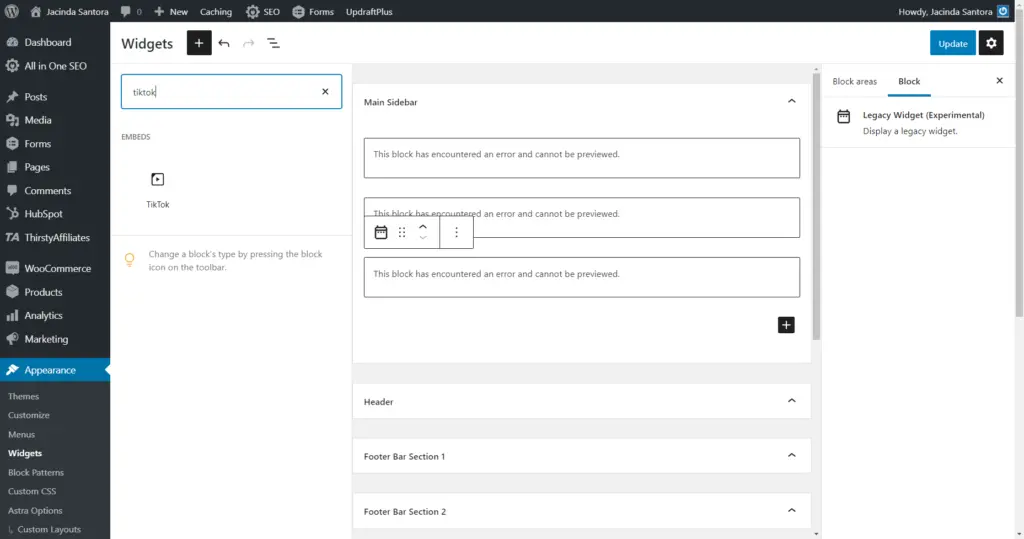Click the Update button
The height and width of the screenshot is (539, 1024).
(x=952, y=43)
